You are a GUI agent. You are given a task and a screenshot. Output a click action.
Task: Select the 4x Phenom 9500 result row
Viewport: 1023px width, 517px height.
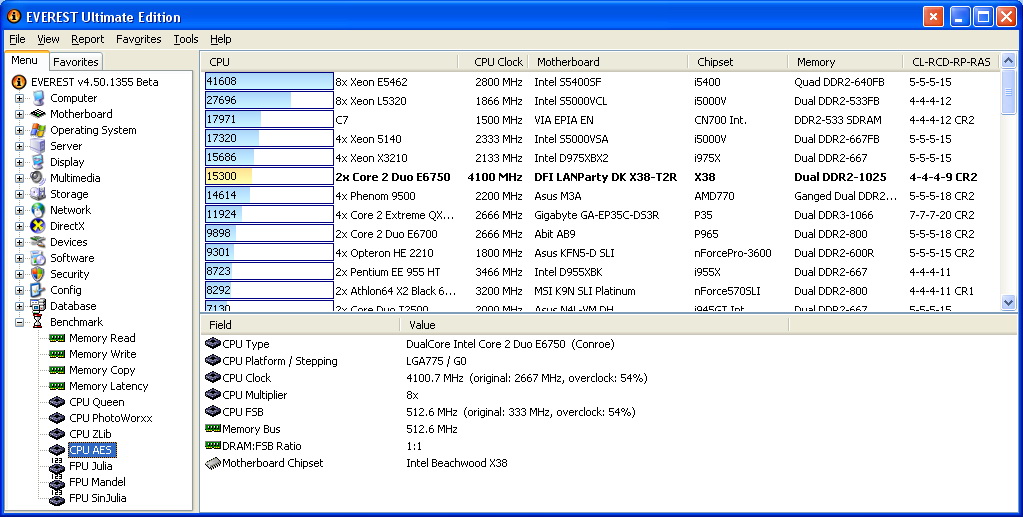[600, 196]
